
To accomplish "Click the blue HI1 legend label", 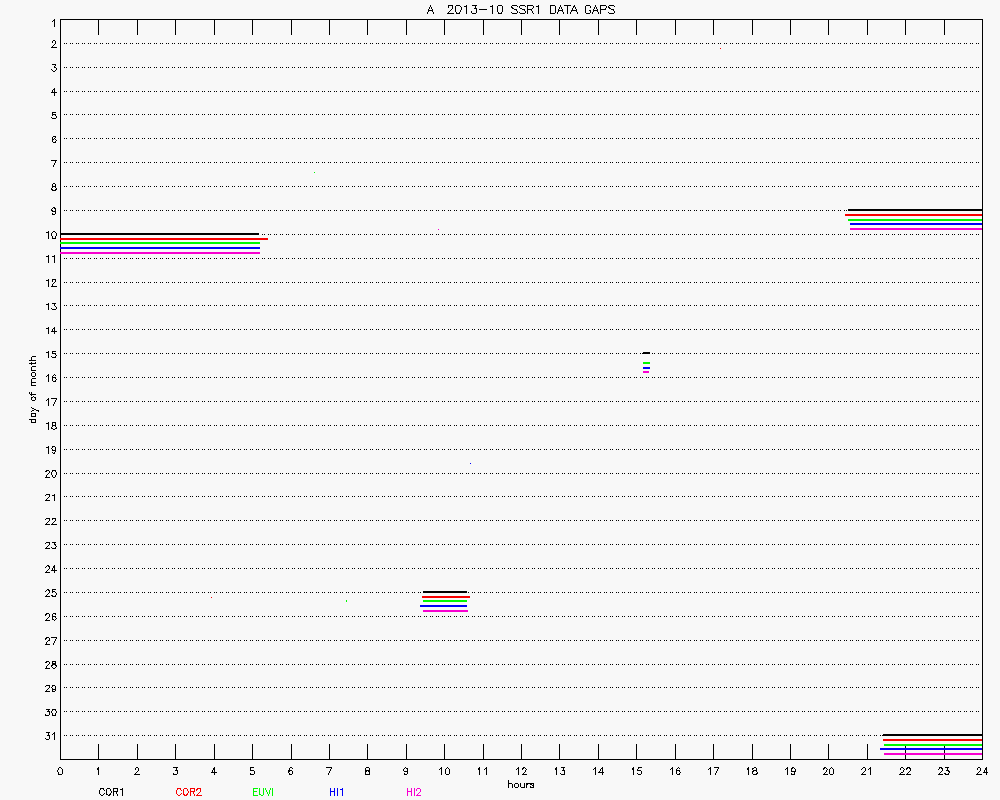I will (337, 792).
